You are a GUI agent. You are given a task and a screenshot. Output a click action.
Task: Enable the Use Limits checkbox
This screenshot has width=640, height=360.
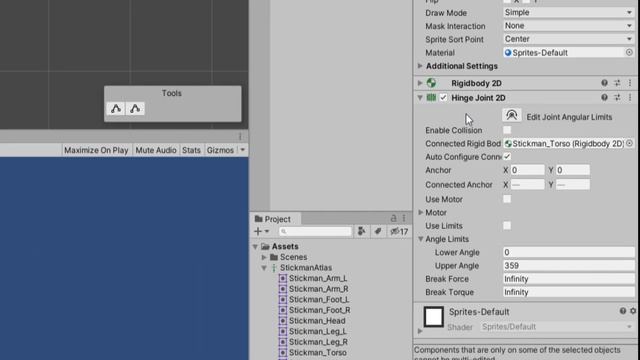pyautogui.click(x=507, y=225)
